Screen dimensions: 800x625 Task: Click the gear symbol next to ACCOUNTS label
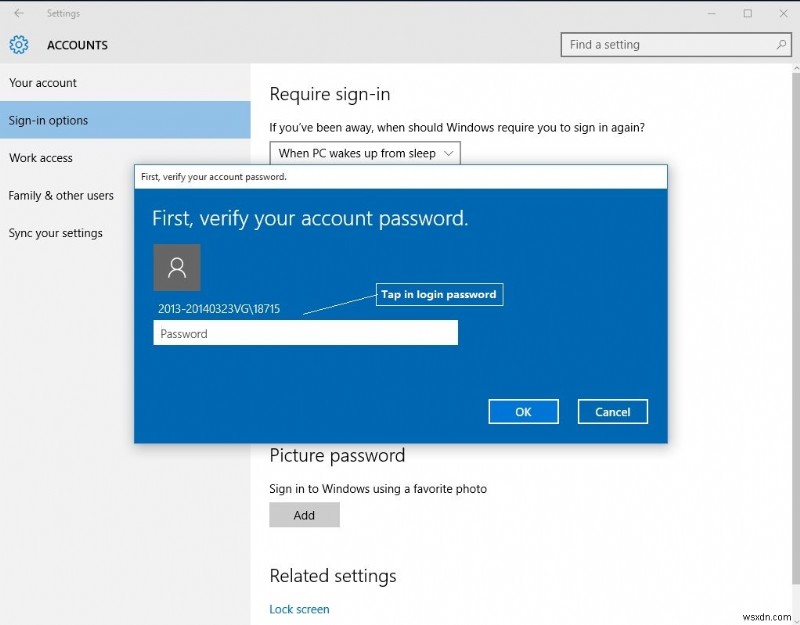18,45
